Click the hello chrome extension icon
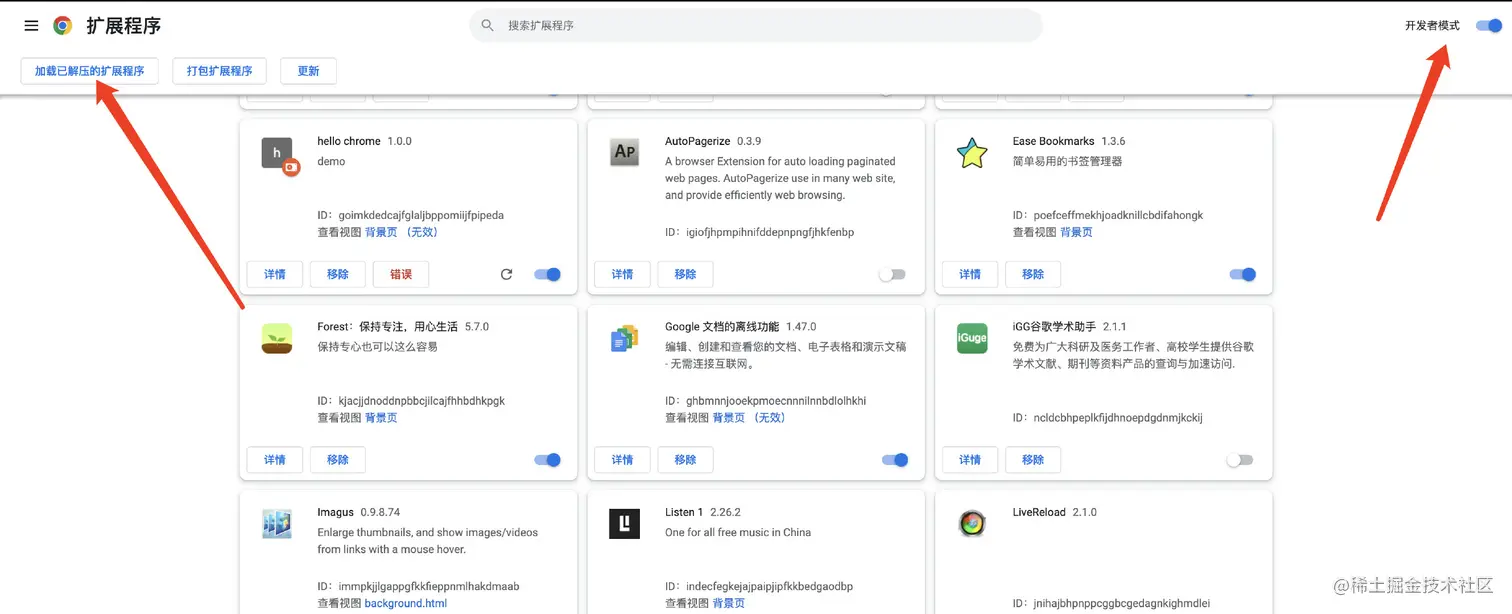1512x614 pixels. tap(279, 155)
